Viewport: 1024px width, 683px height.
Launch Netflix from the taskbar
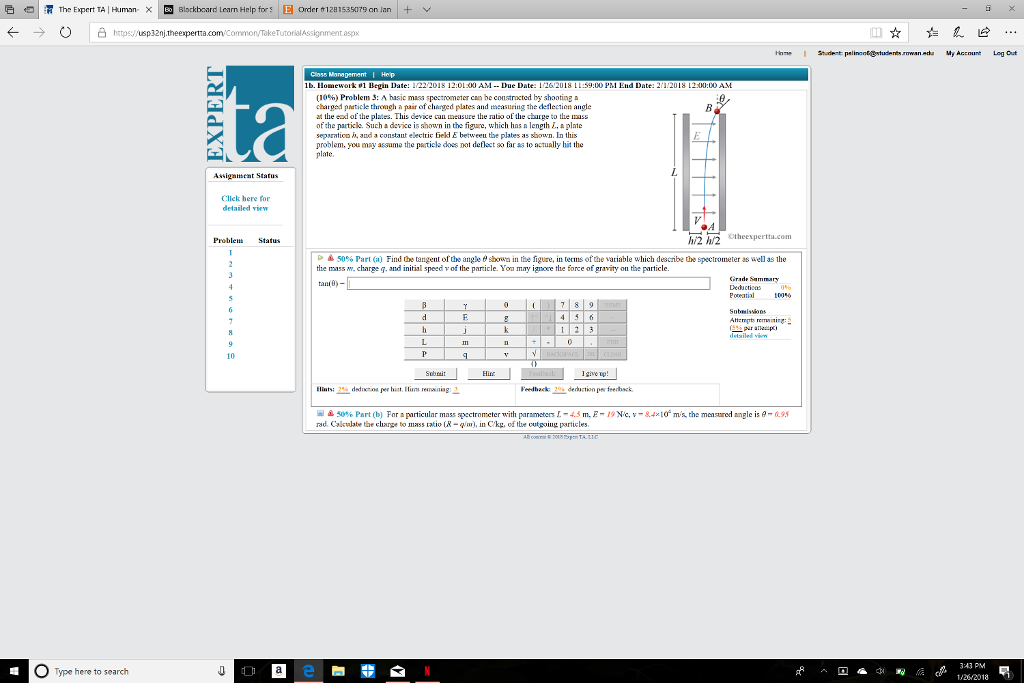pos(426,671)
